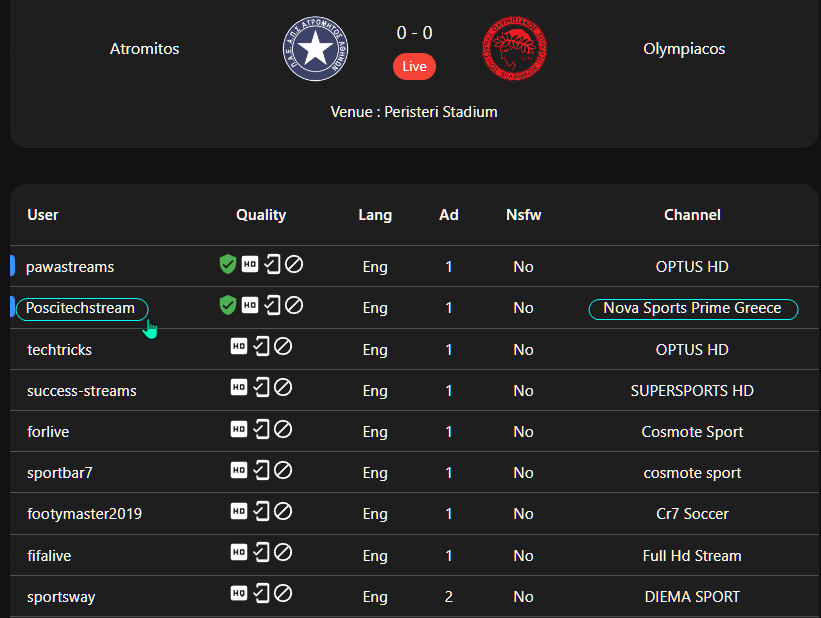Image resolution: width=821 pixels, height=618 pixels.
Task: Select Cosmote Sport channel for forlive
Action: pos(692,432)
